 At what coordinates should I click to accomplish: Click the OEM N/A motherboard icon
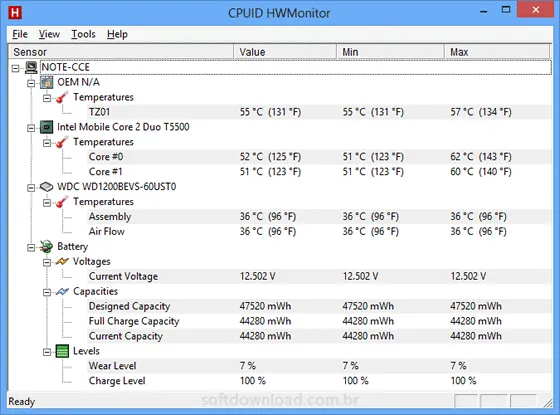(46, 82)
